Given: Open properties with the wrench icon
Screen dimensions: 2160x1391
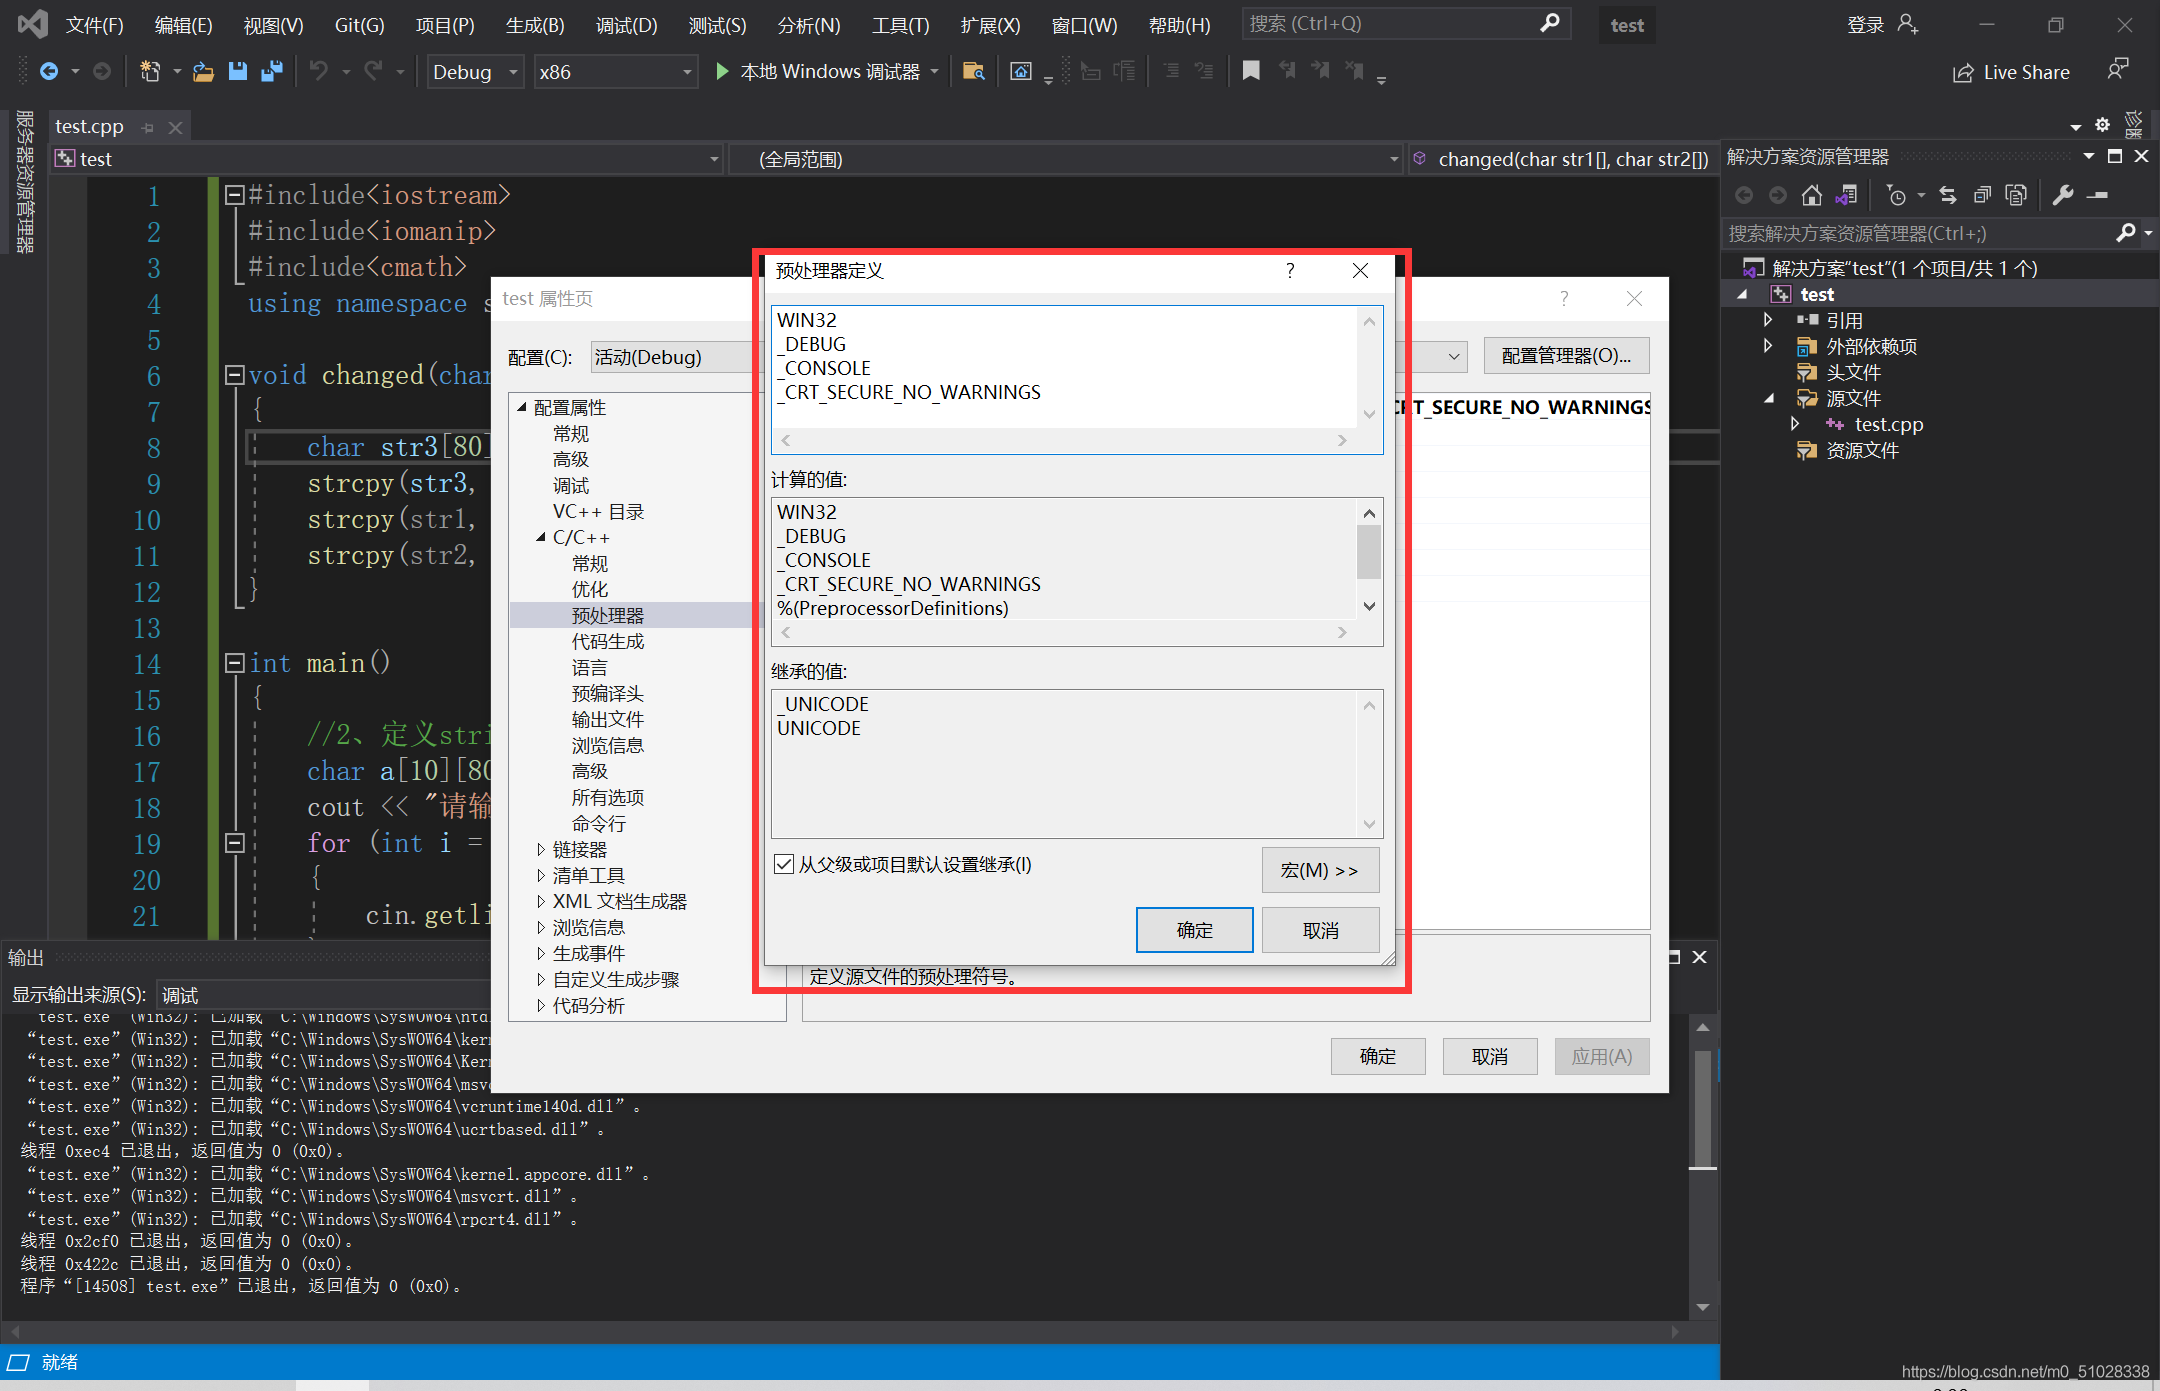Looking at the screenshot, I should click(x=2062, y=195).
